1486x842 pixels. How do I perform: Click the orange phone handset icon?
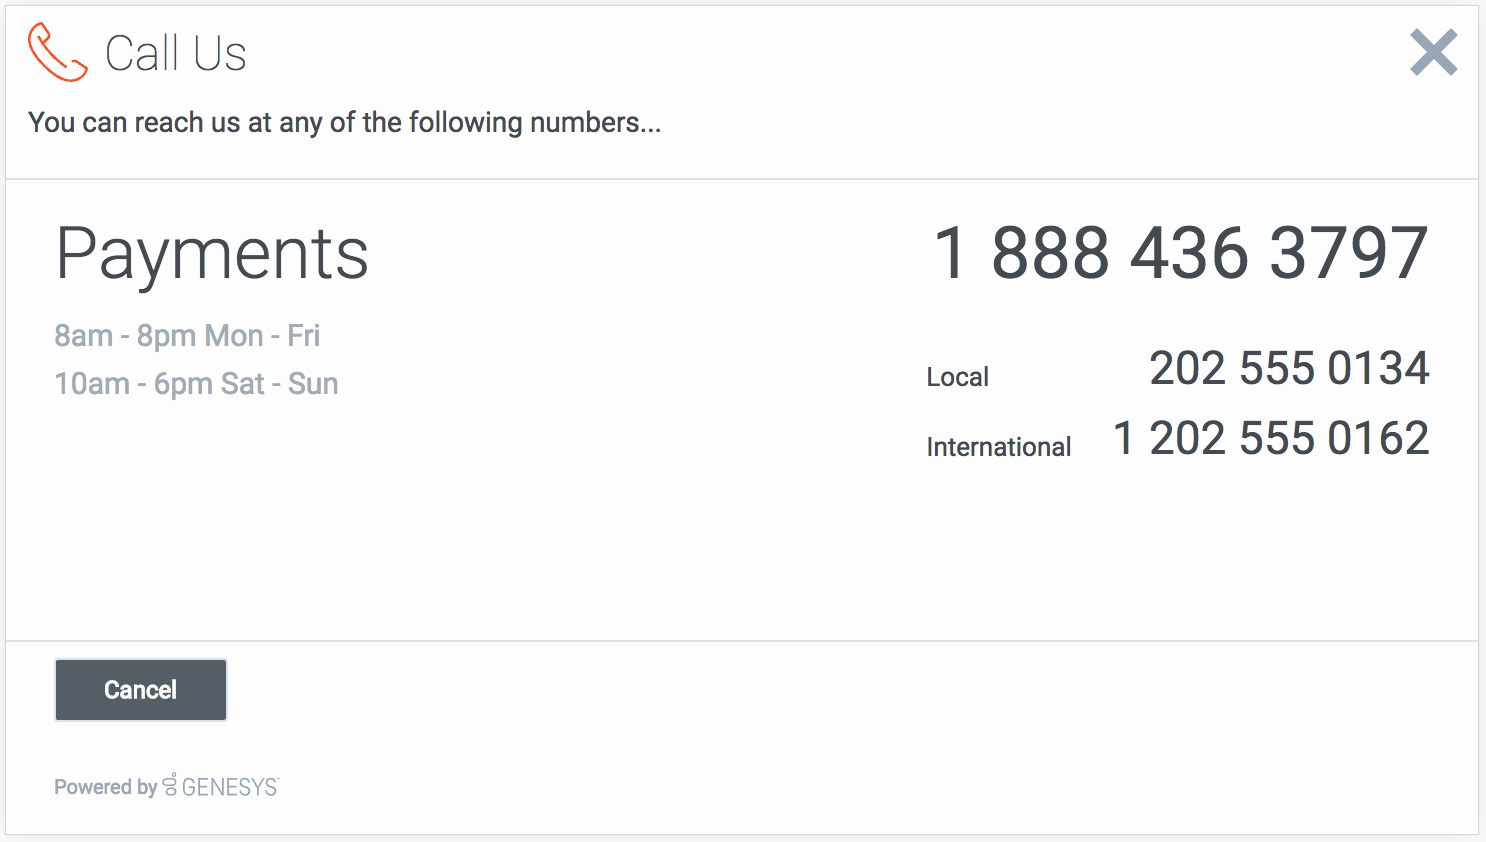pos(57,52)
